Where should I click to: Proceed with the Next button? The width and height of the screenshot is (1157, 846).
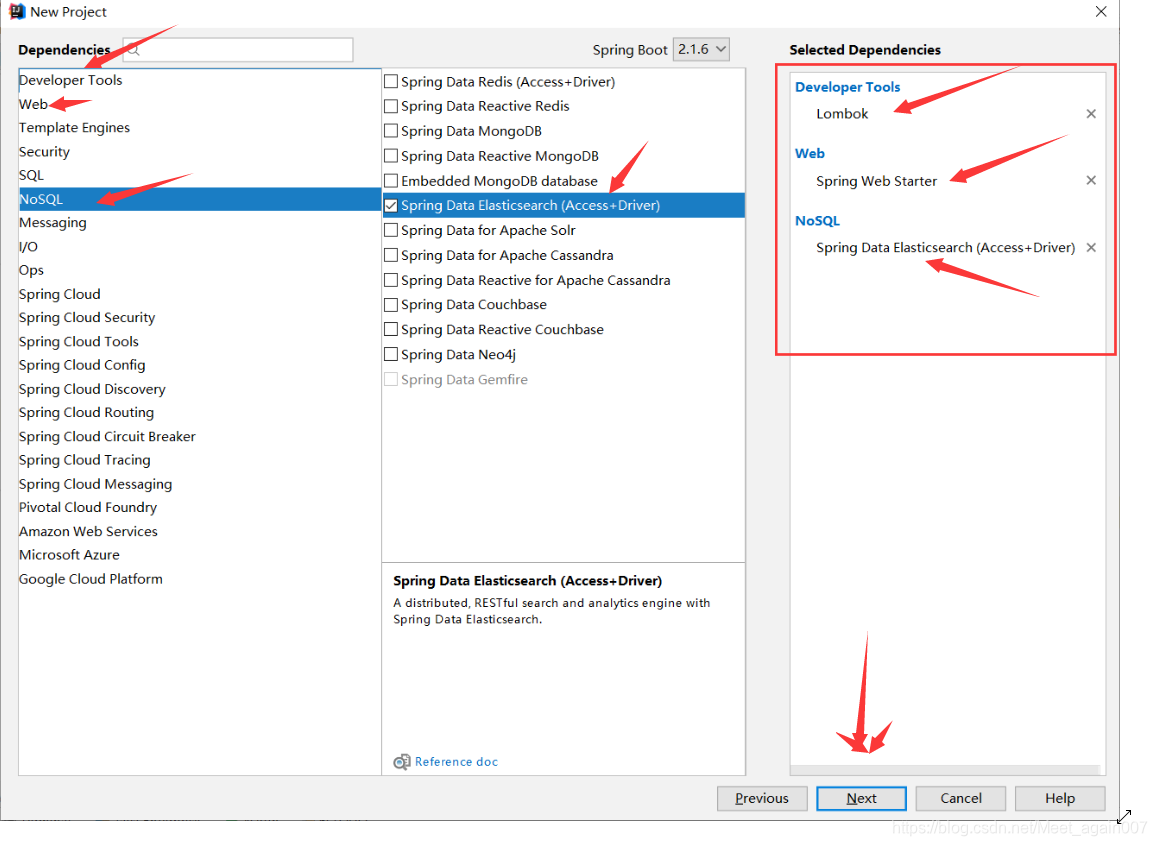click(x=861, y=798)
